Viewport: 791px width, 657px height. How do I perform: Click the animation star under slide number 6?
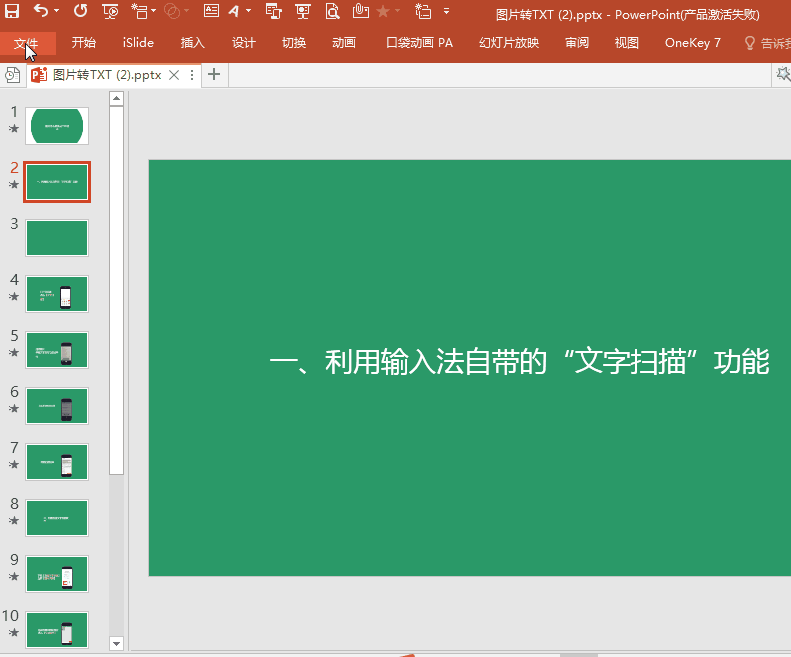pyautogui.click(x=14, y=408)
